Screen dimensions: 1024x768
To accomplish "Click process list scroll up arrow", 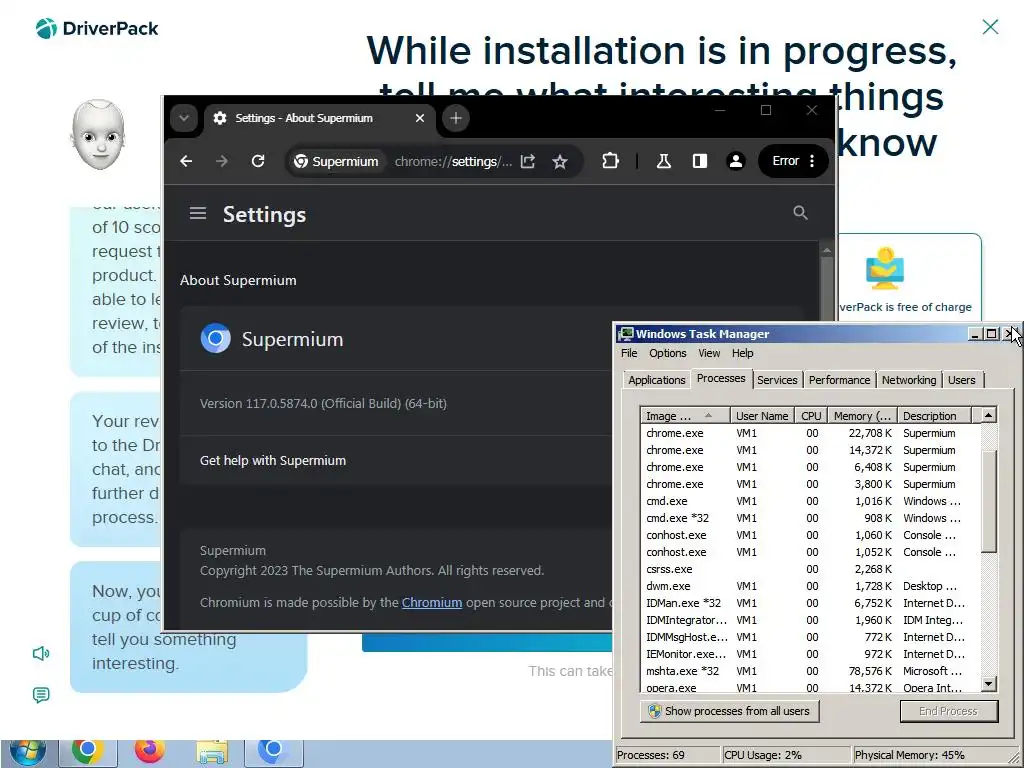I will tap(989, 415).
